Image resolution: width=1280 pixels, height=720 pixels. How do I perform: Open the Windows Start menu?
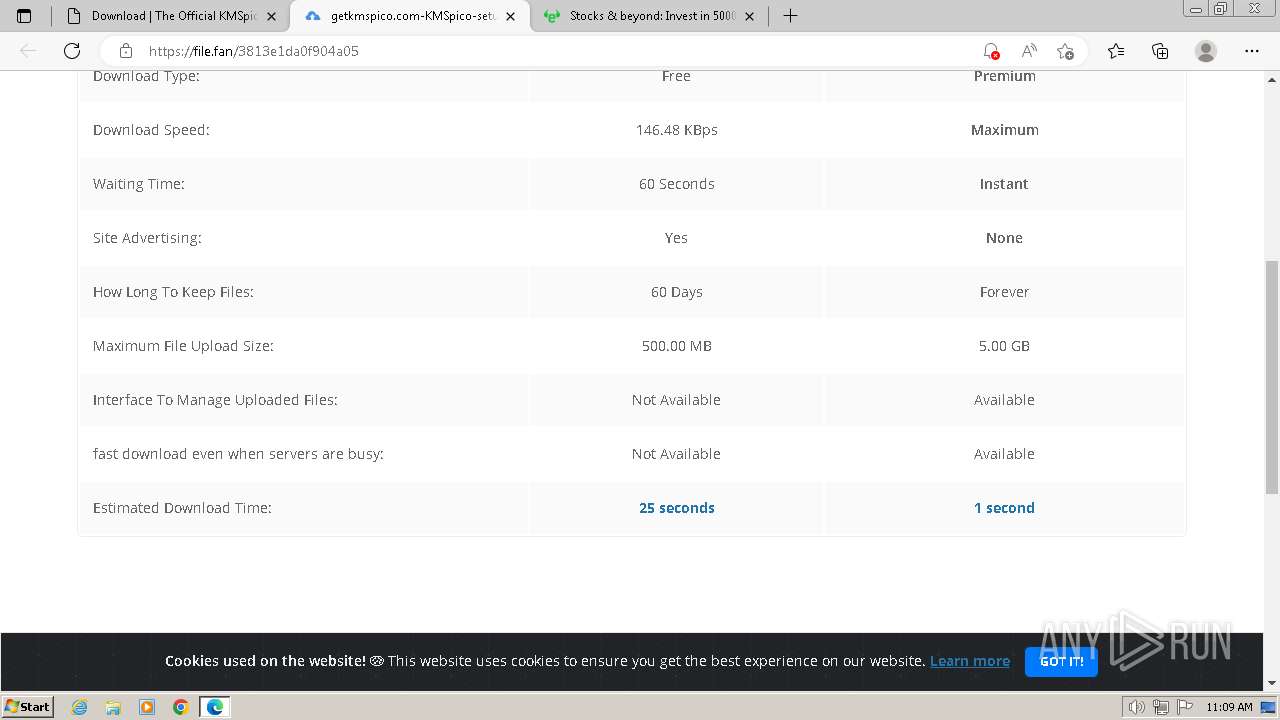click(x=27, y=706)
